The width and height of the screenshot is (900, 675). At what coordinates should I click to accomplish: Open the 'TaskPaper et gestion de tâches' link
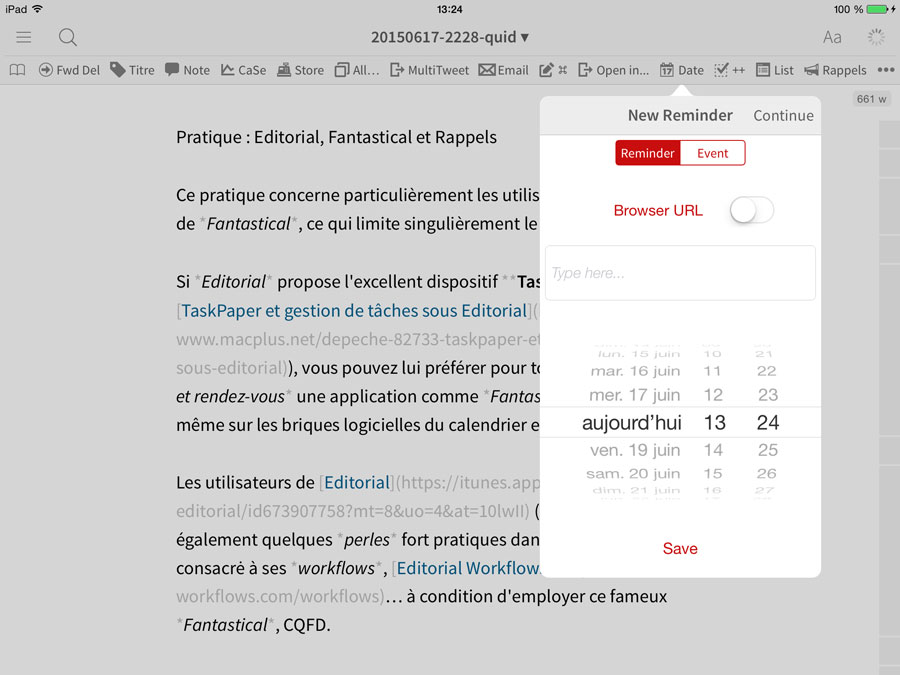tap(354, 311)
